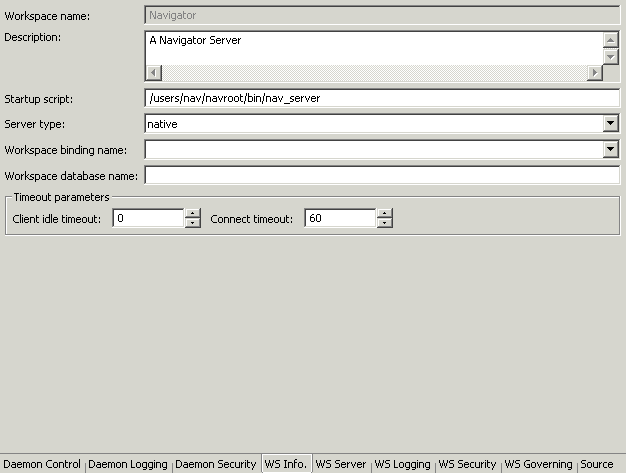Focus the Workspace database name field
This screenshot has height=473, width=626.
[382, 175]
